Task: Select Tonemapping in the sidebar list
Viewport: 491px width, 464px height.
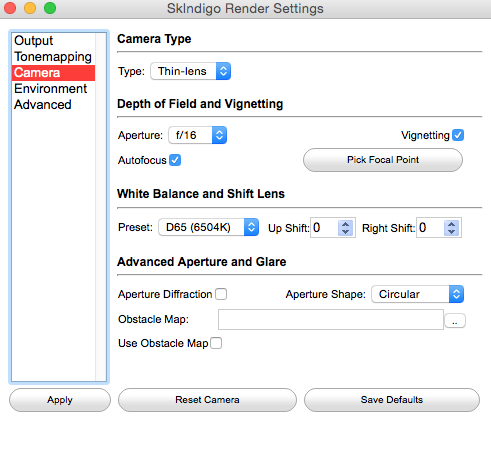Action: [x=53, y=57]
